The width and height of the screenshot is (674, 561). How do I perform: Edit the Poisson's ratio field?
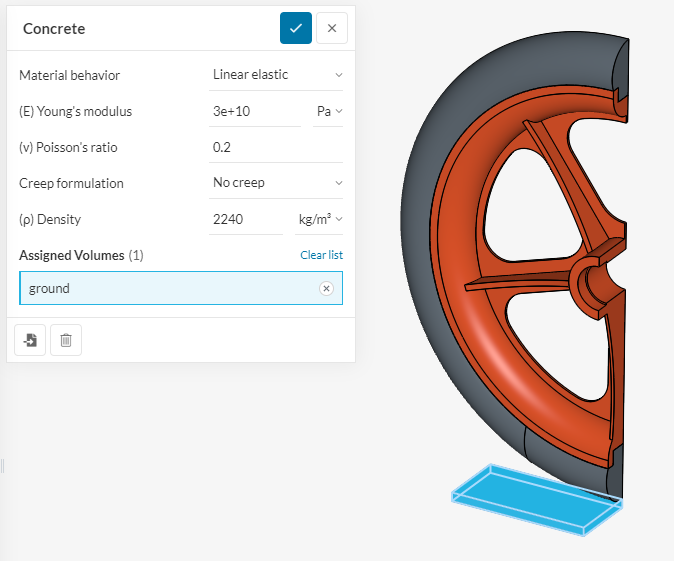(276, 147)
